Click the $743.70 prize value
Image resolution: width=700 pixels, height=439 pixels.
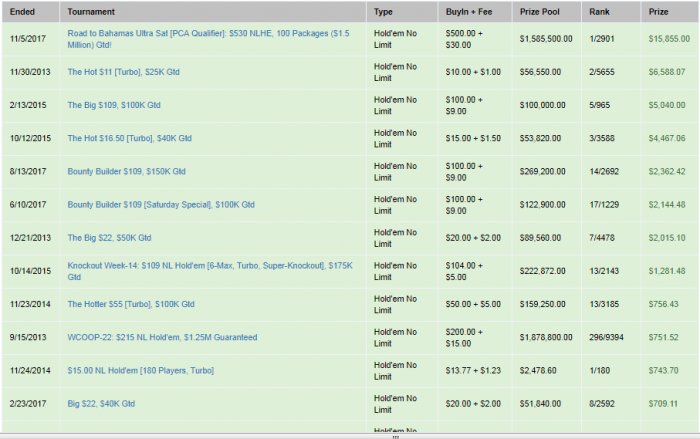[663, 370]
